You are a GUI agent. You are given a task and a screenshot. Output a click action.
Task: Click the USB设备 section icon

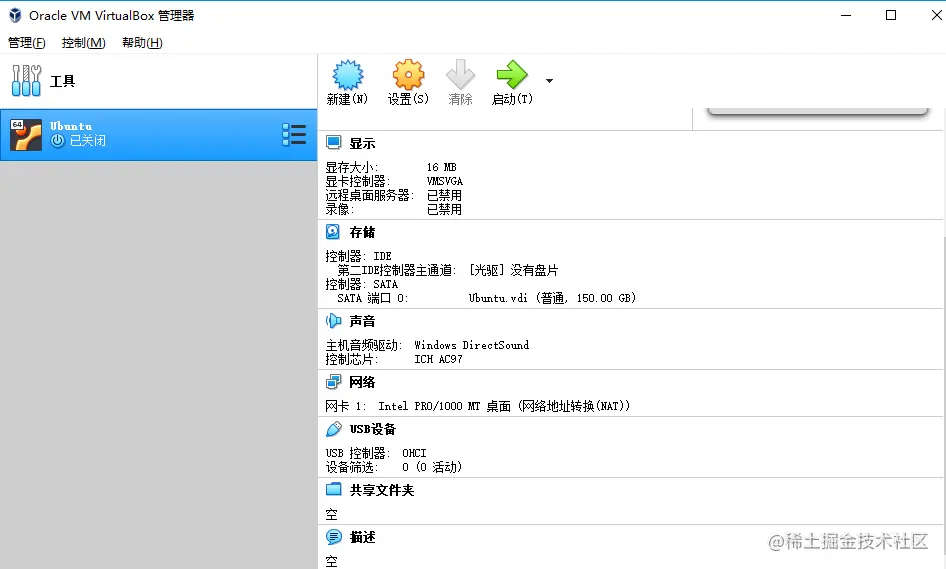click(x=333, y=429)
